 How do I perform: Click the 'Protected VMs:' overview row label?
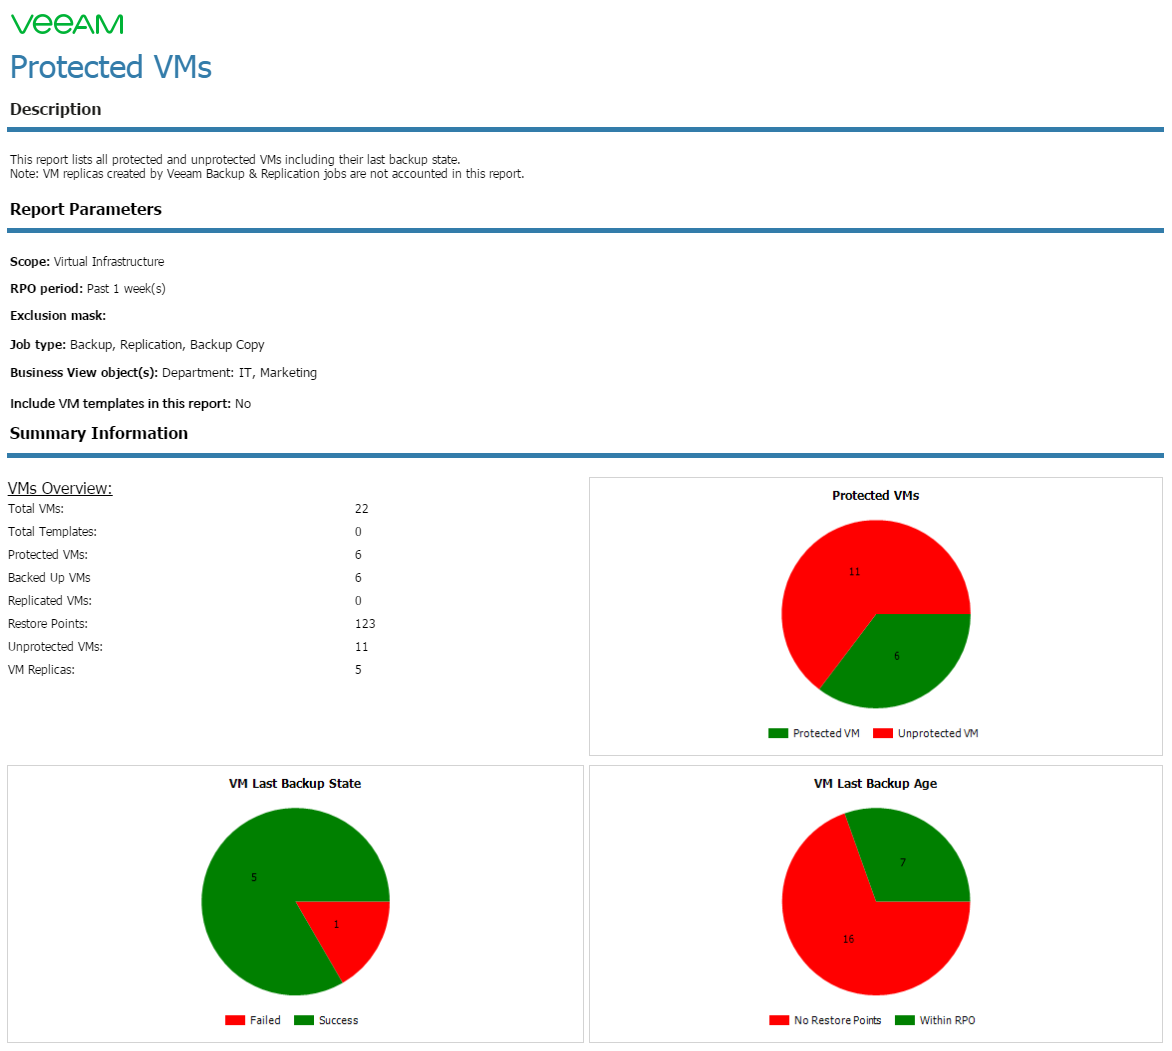(x=48, y=555)
